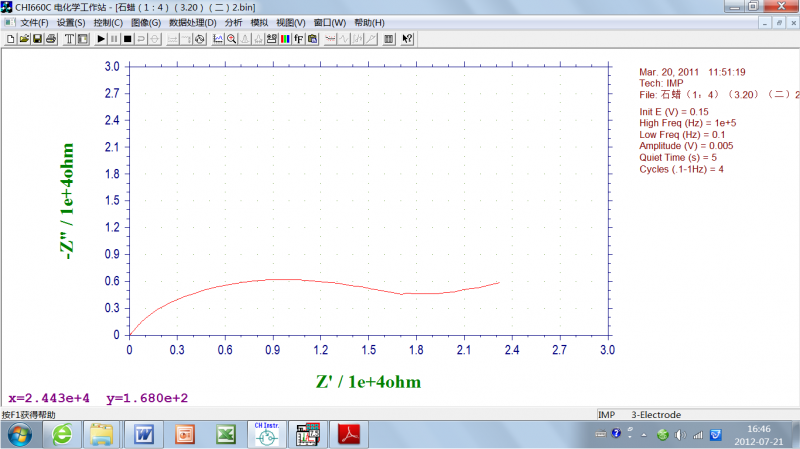
Task: Open the 分析 menu
Action: pyautogui.click(x=234, y=22)
